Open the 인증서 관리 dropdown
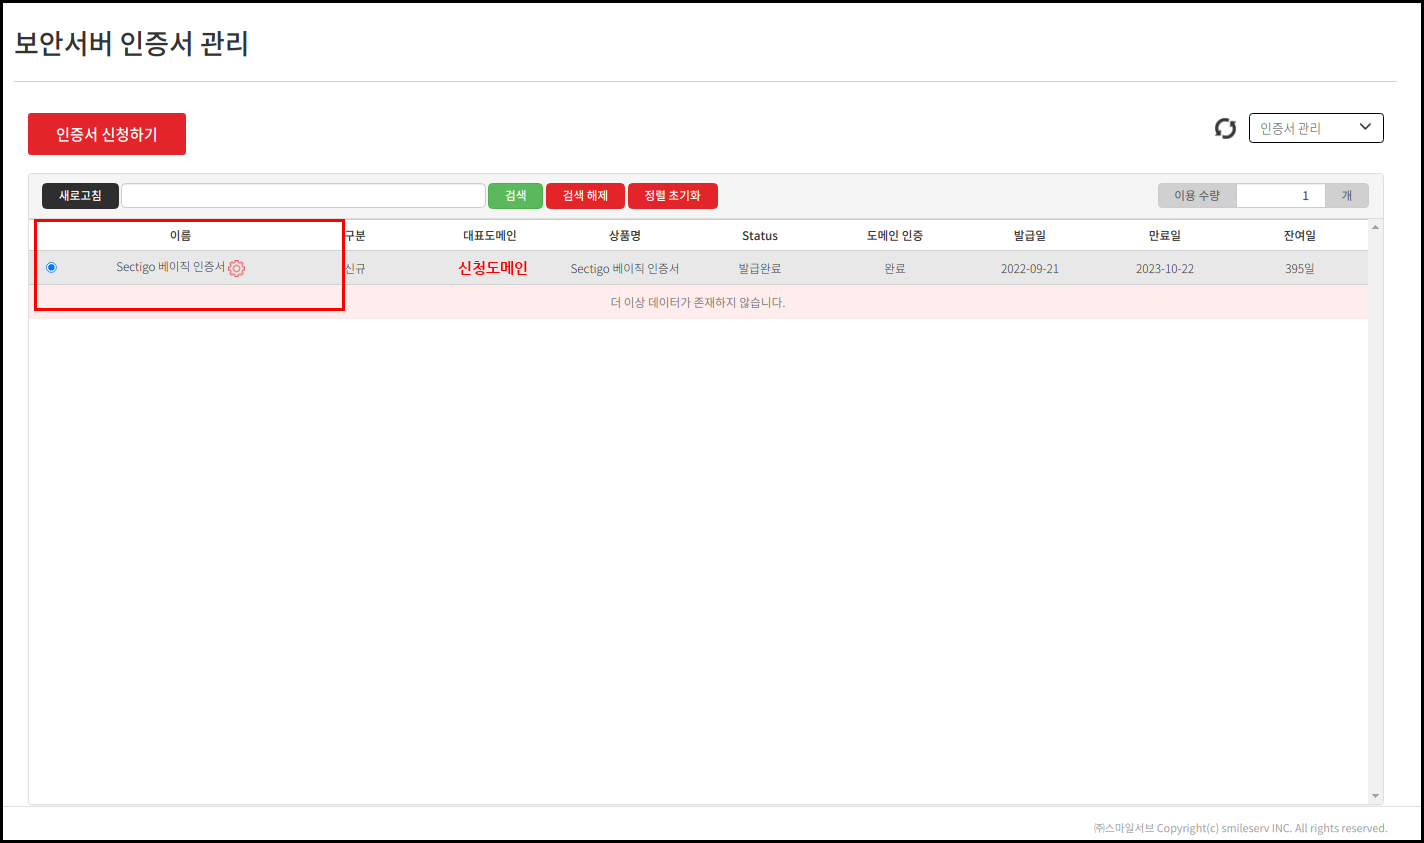Screen dimensions: 1424x843 1316,128
